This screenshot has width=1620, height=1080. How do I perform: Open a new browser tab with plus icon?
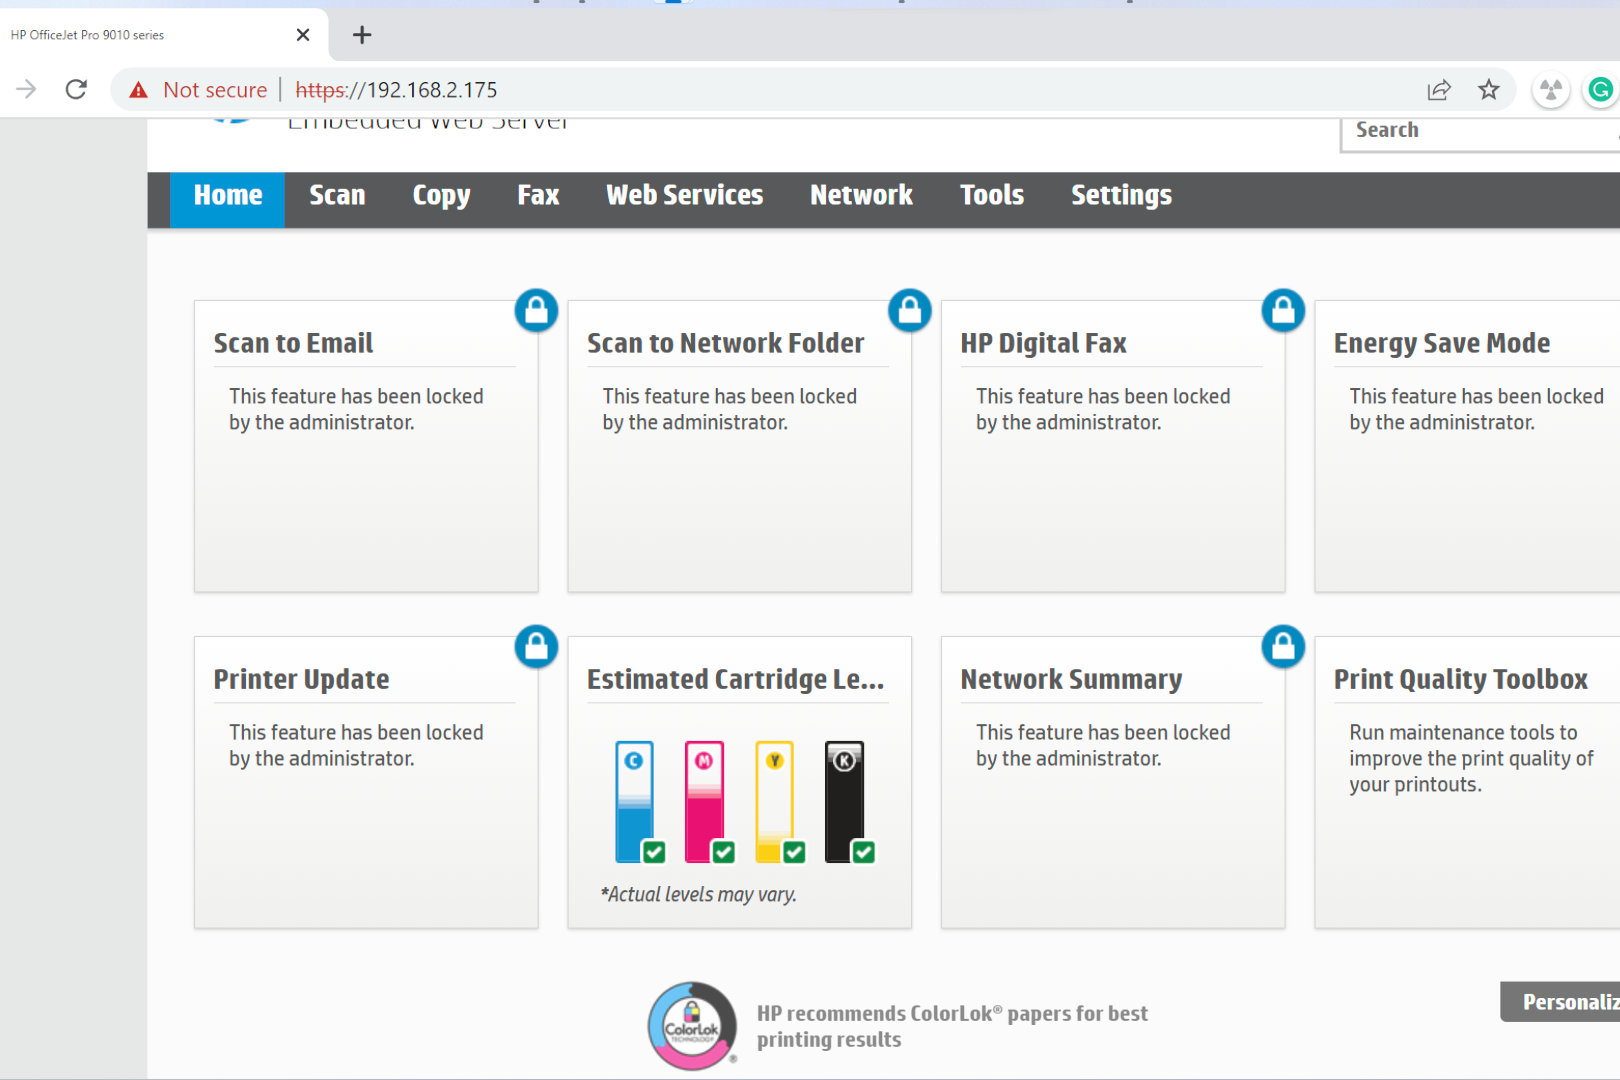click(362, 35)
